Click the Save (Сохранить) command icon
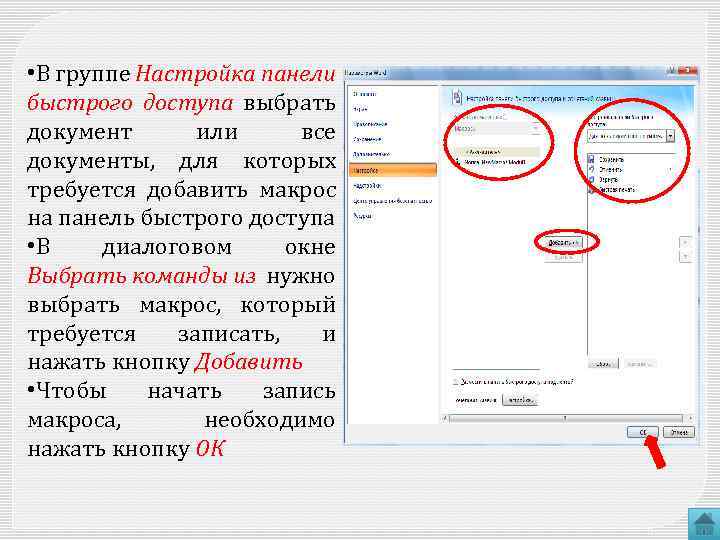This screenshot has width=720, height=540. click(591, 159)
